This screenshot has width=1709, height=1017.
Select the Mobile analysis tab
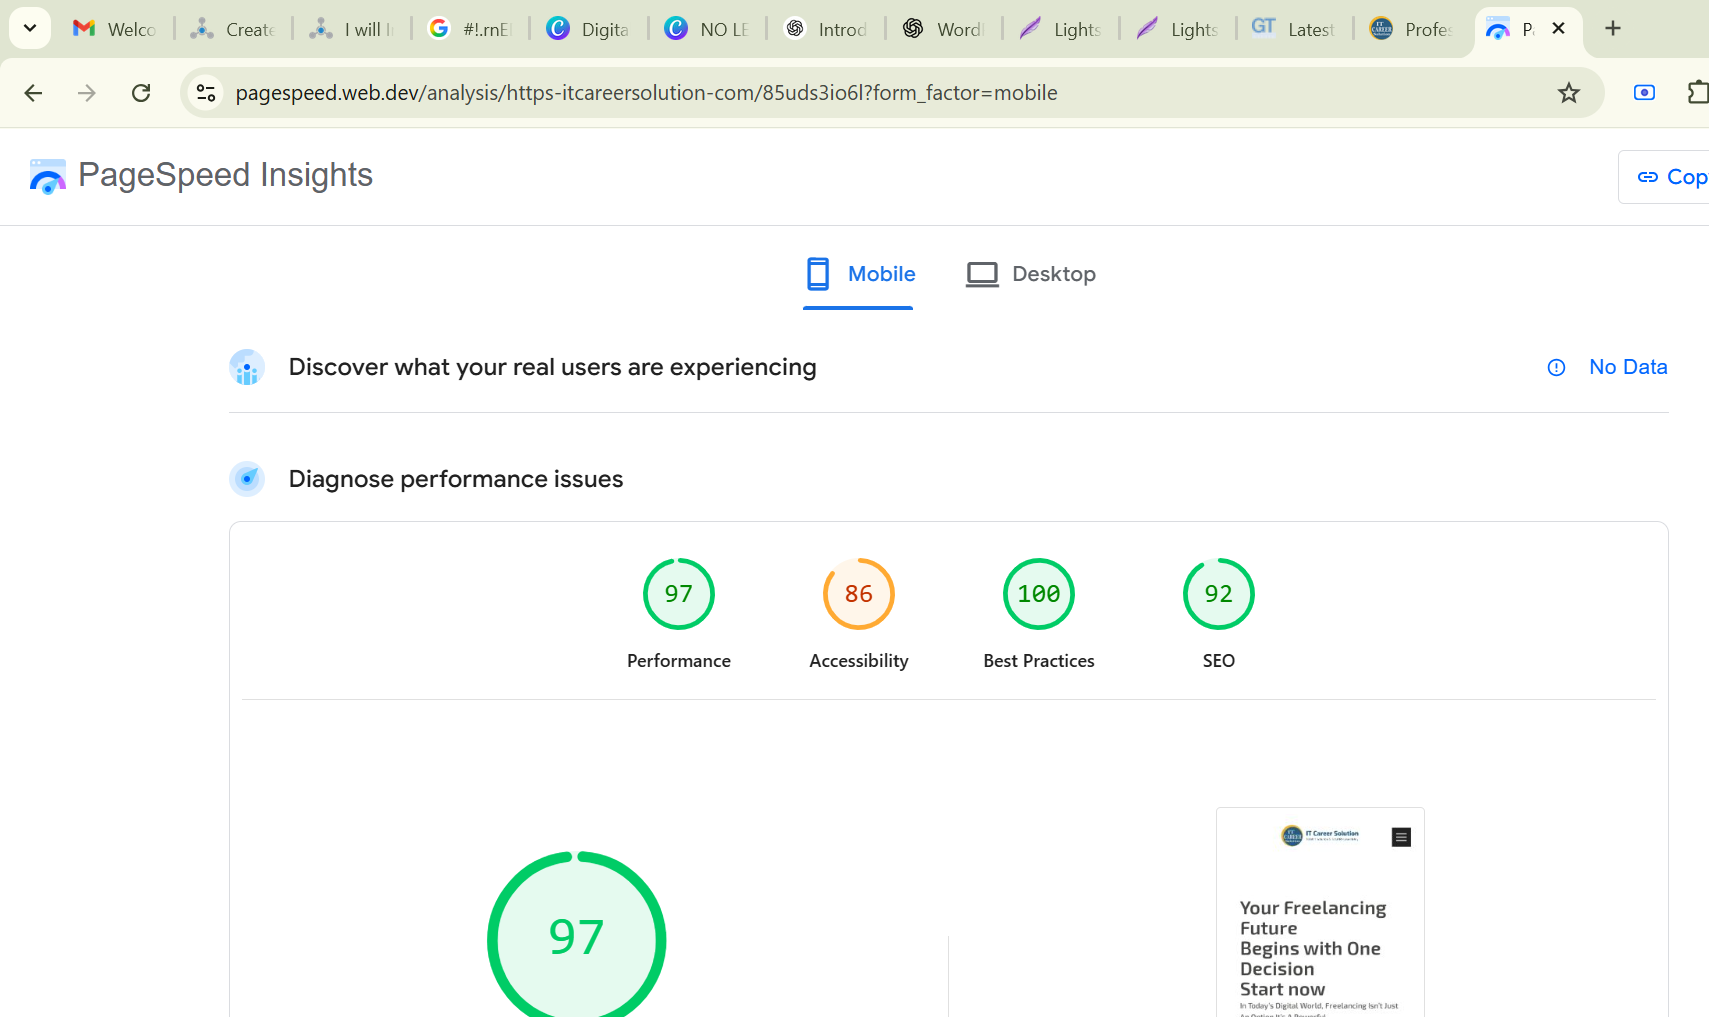[x=859, y=273]
